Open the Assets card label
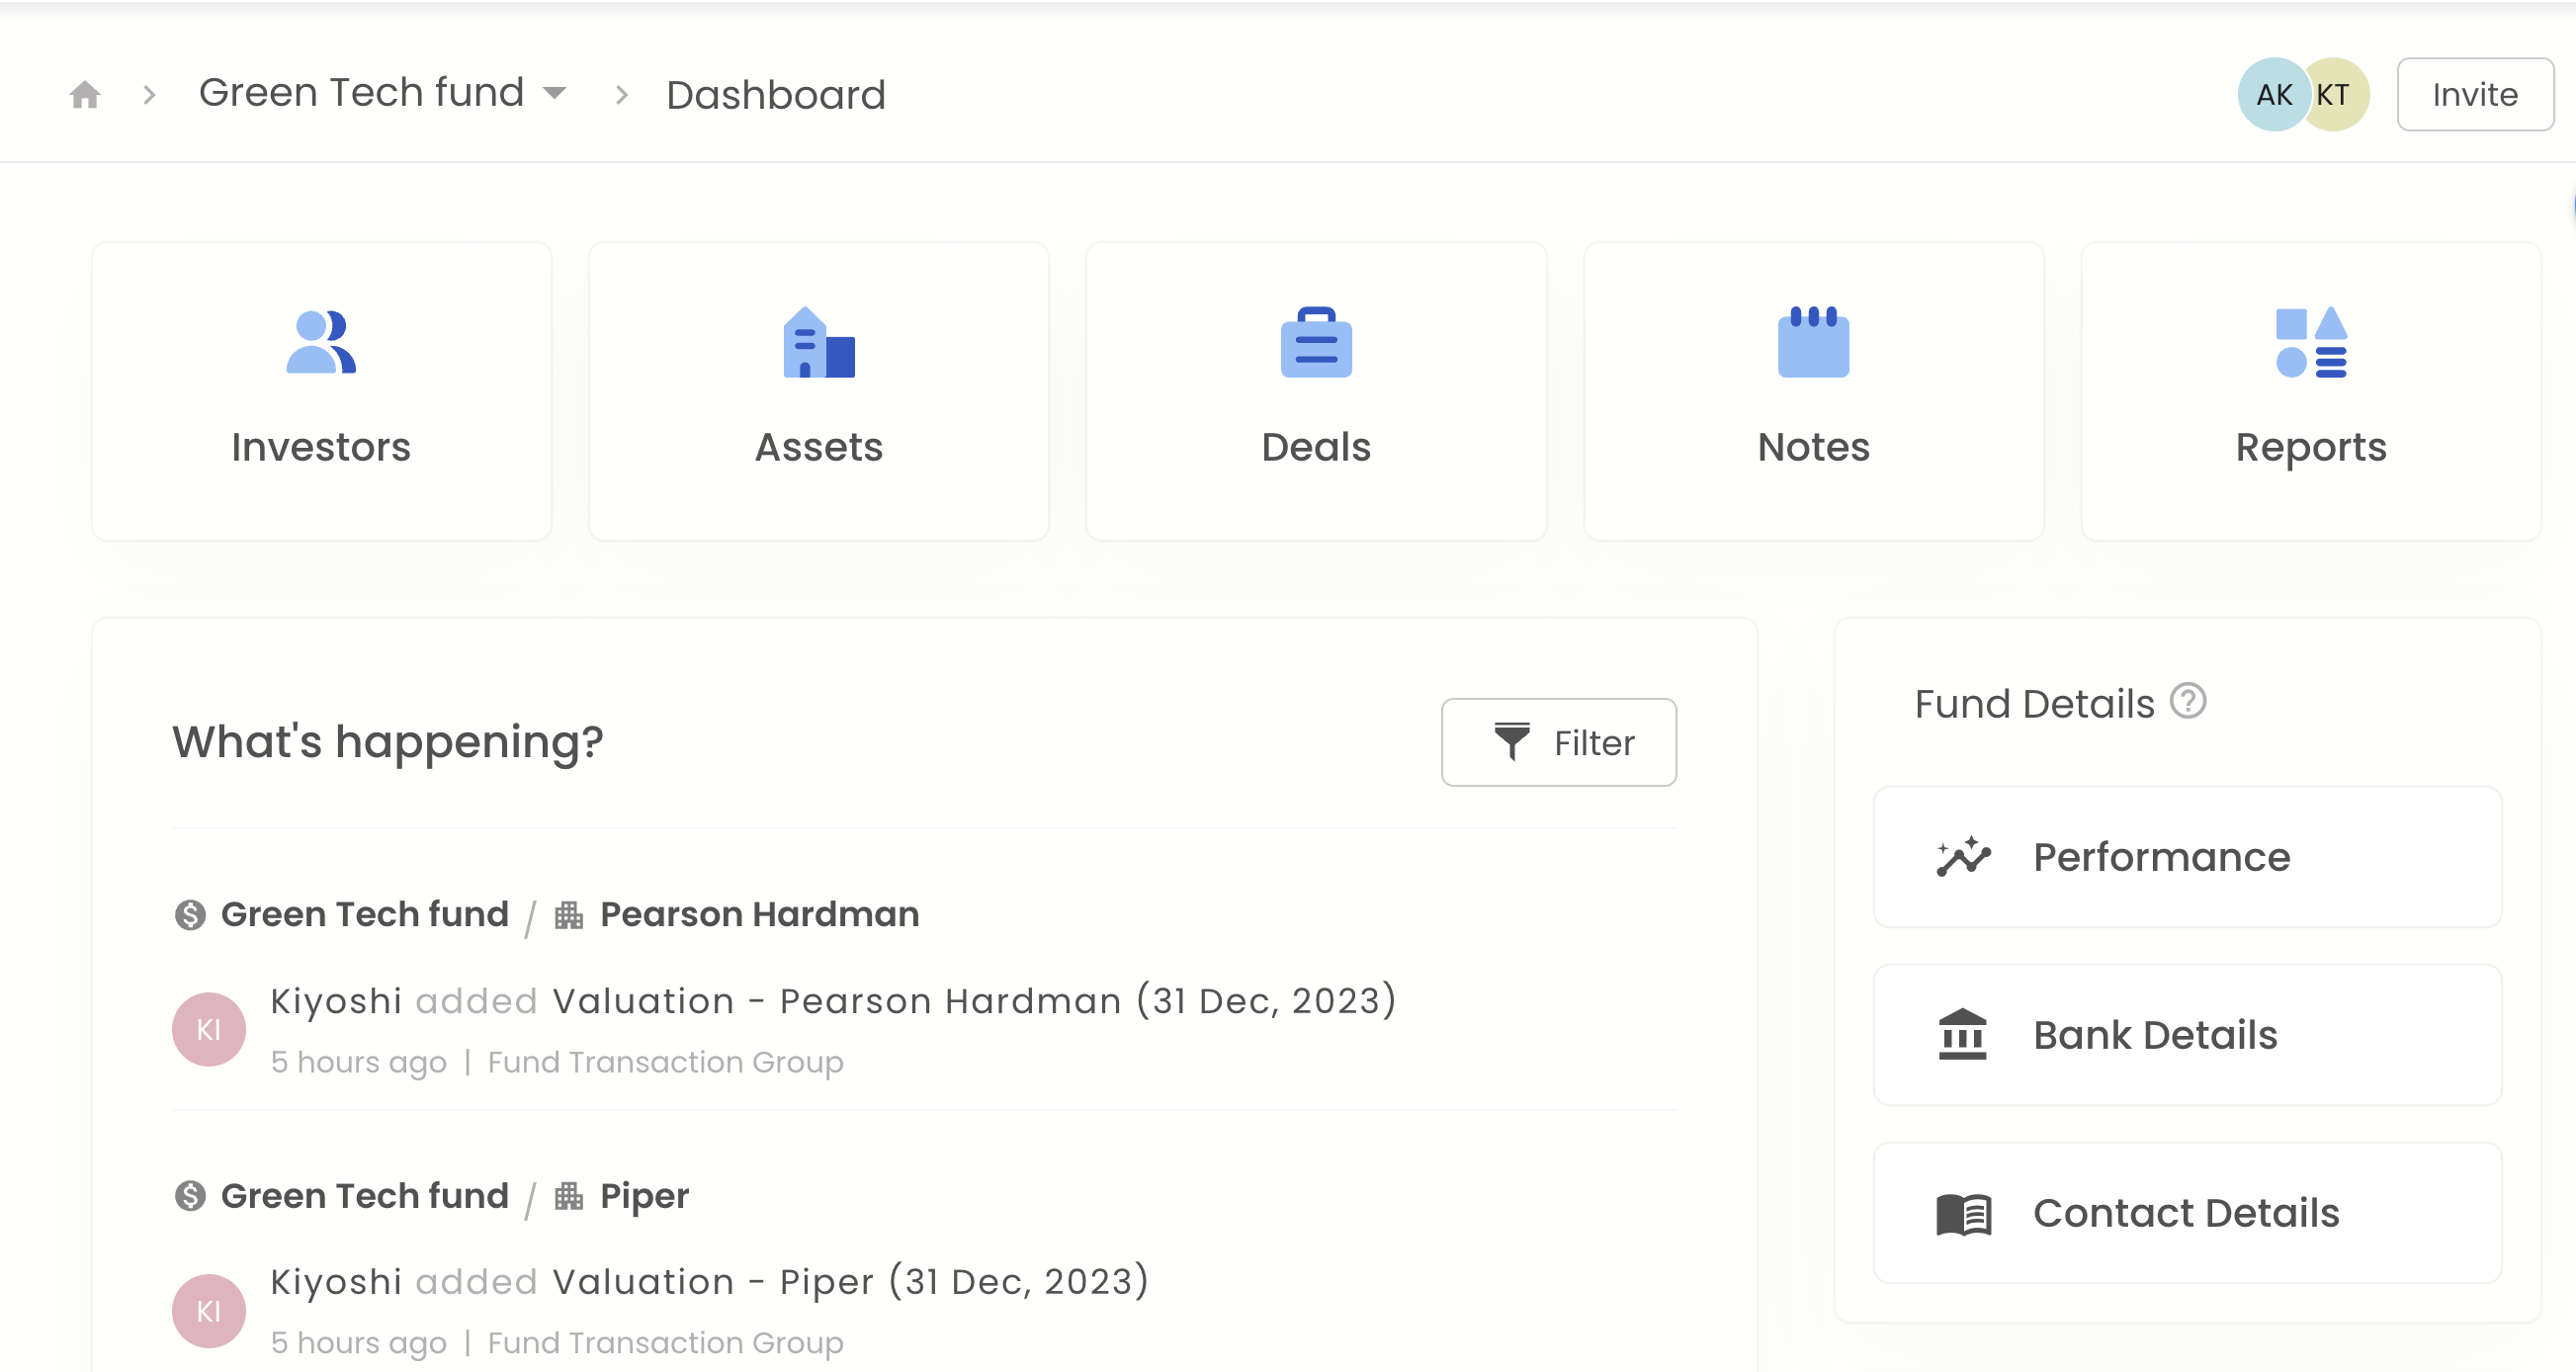Viewport: 2576px width, 1372px height. (x=819, y=447)
